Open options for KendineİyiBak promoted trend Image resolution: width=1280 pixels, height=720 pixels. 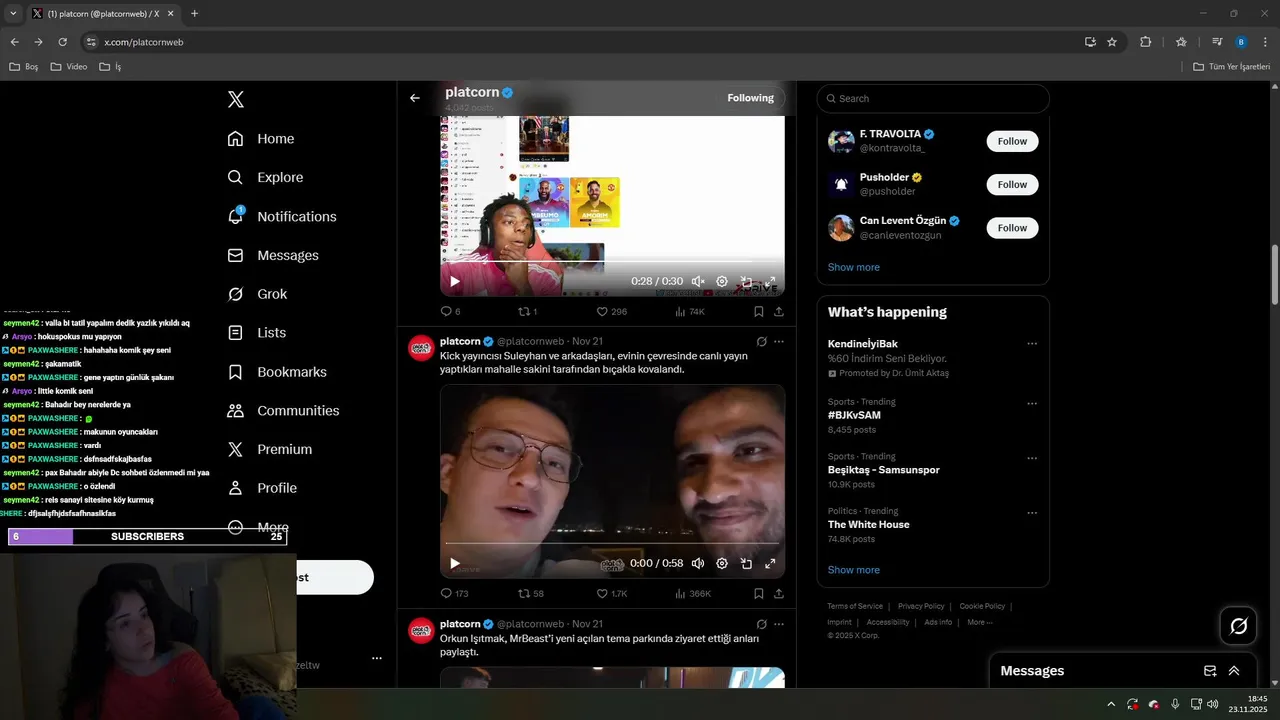tap(1032, 344)
